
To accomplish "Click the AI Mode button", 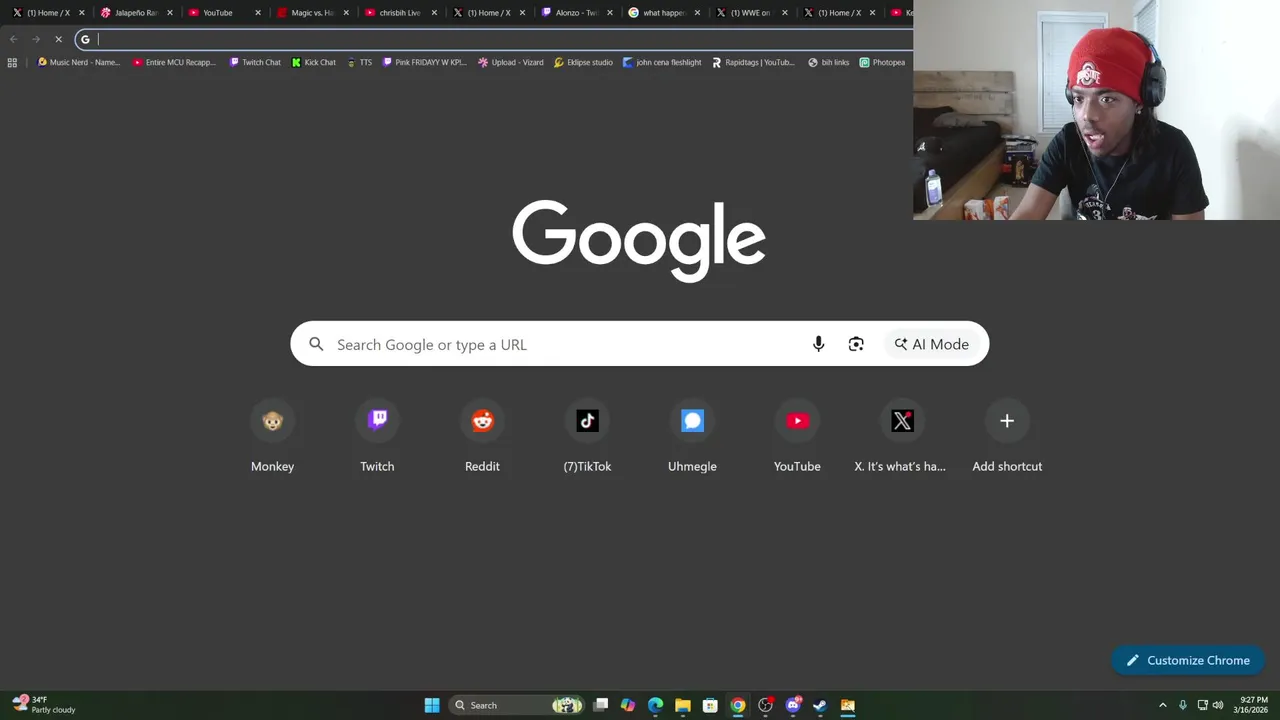I will coord(932,344).
